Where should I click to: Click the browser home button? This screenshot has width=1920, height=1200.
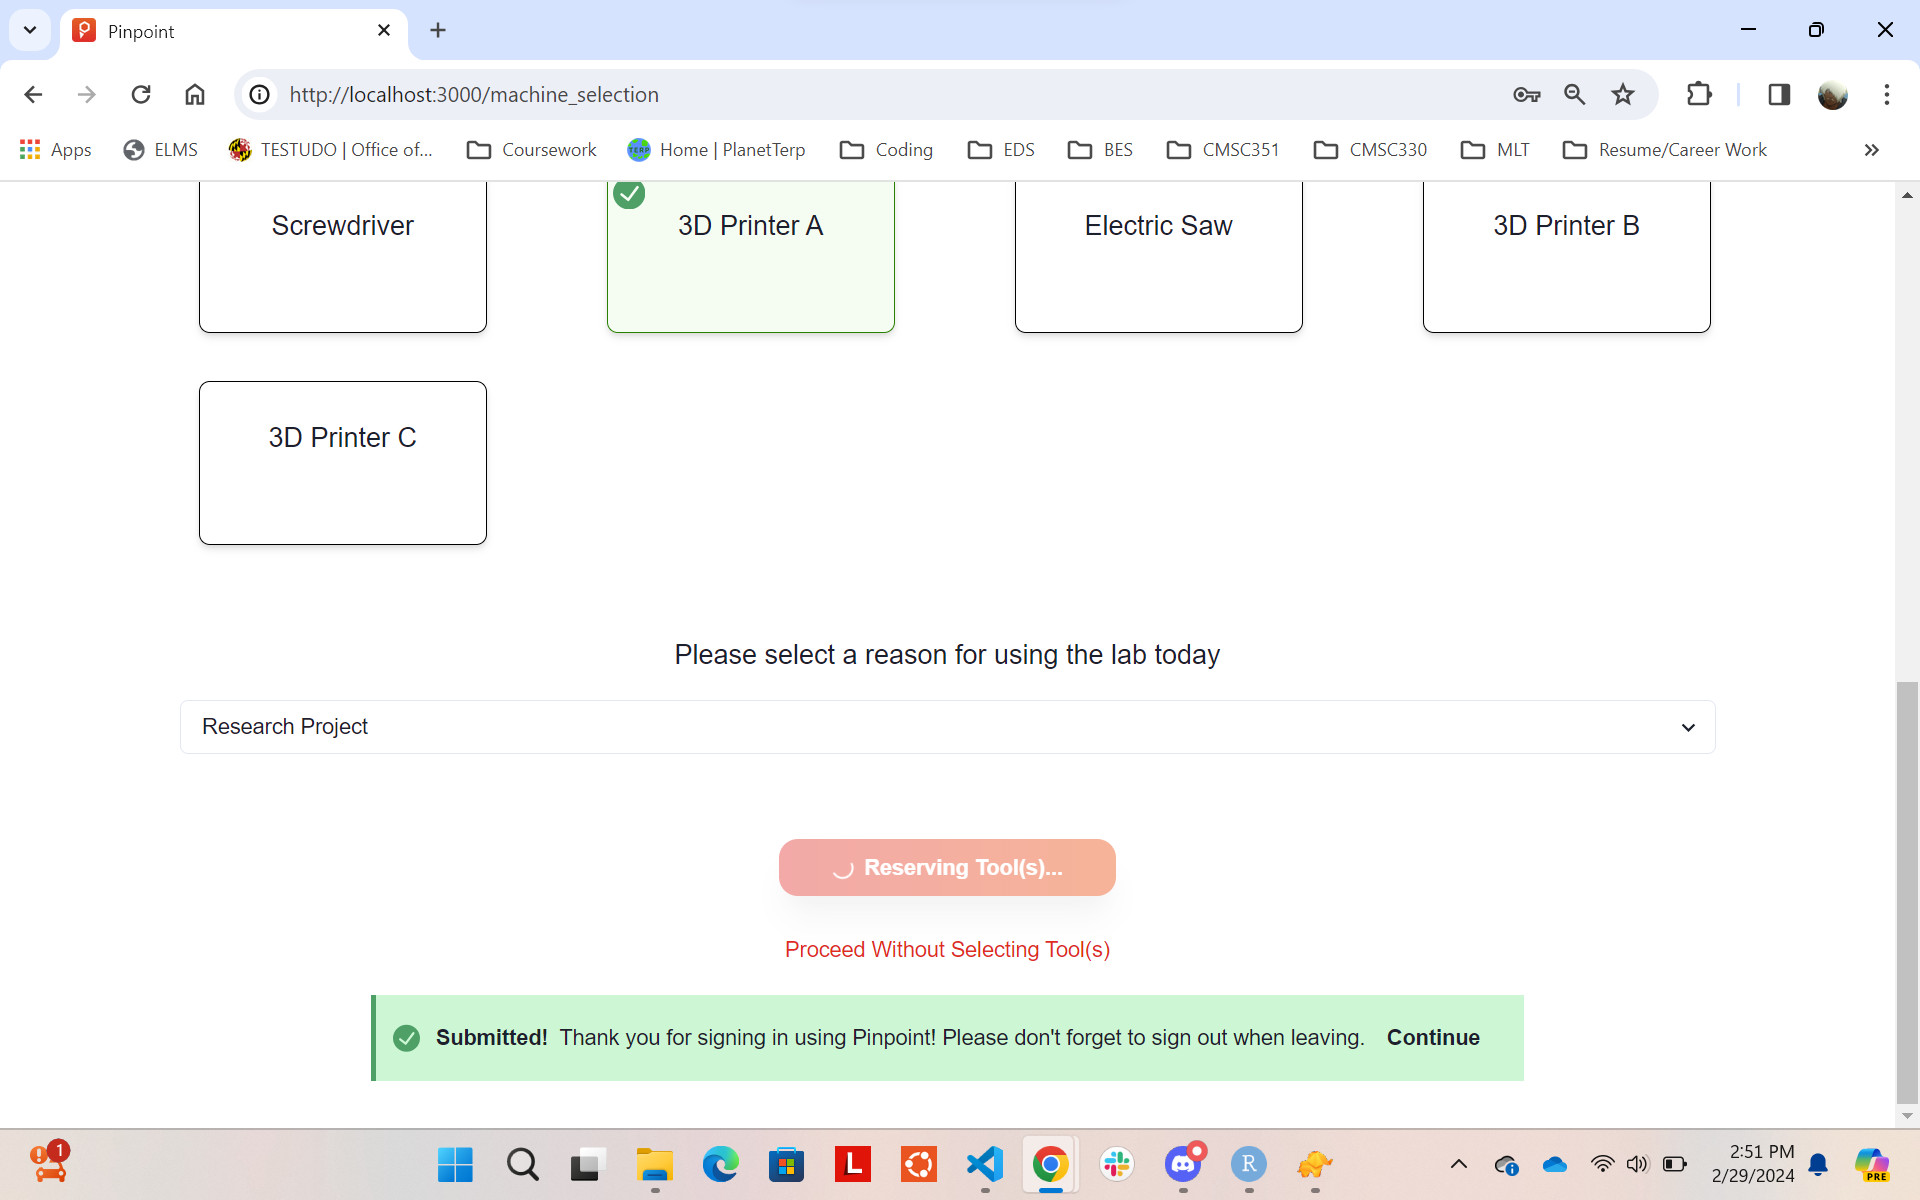point(194,94)
